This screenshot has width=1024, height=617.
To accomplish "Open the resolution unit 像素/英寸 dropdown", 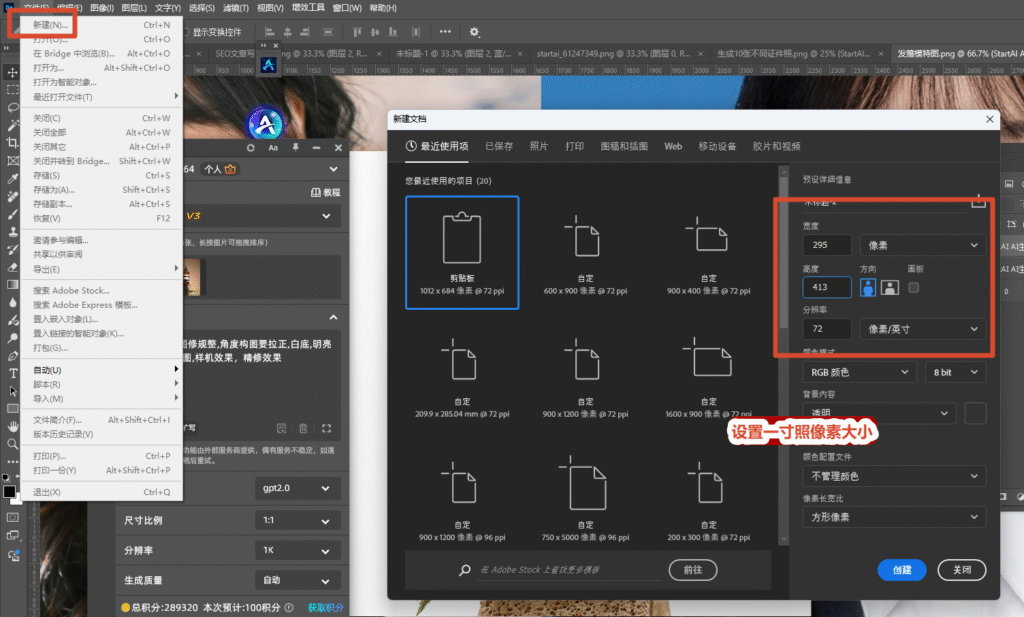I will (x=922, y=329).
